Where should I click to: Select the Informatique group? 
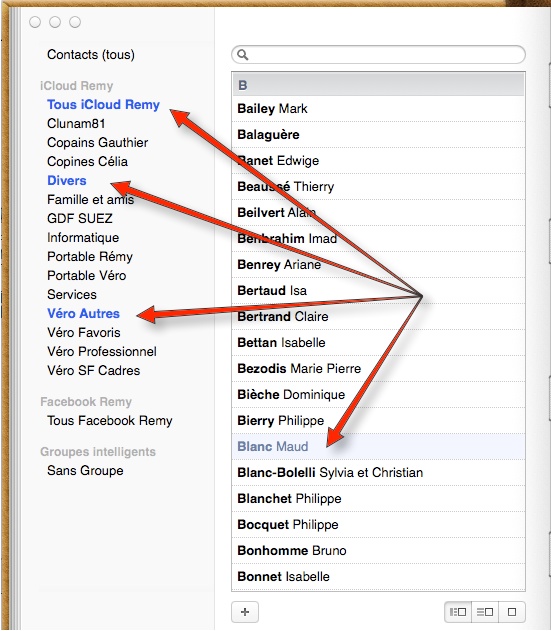tap(83, 237)
